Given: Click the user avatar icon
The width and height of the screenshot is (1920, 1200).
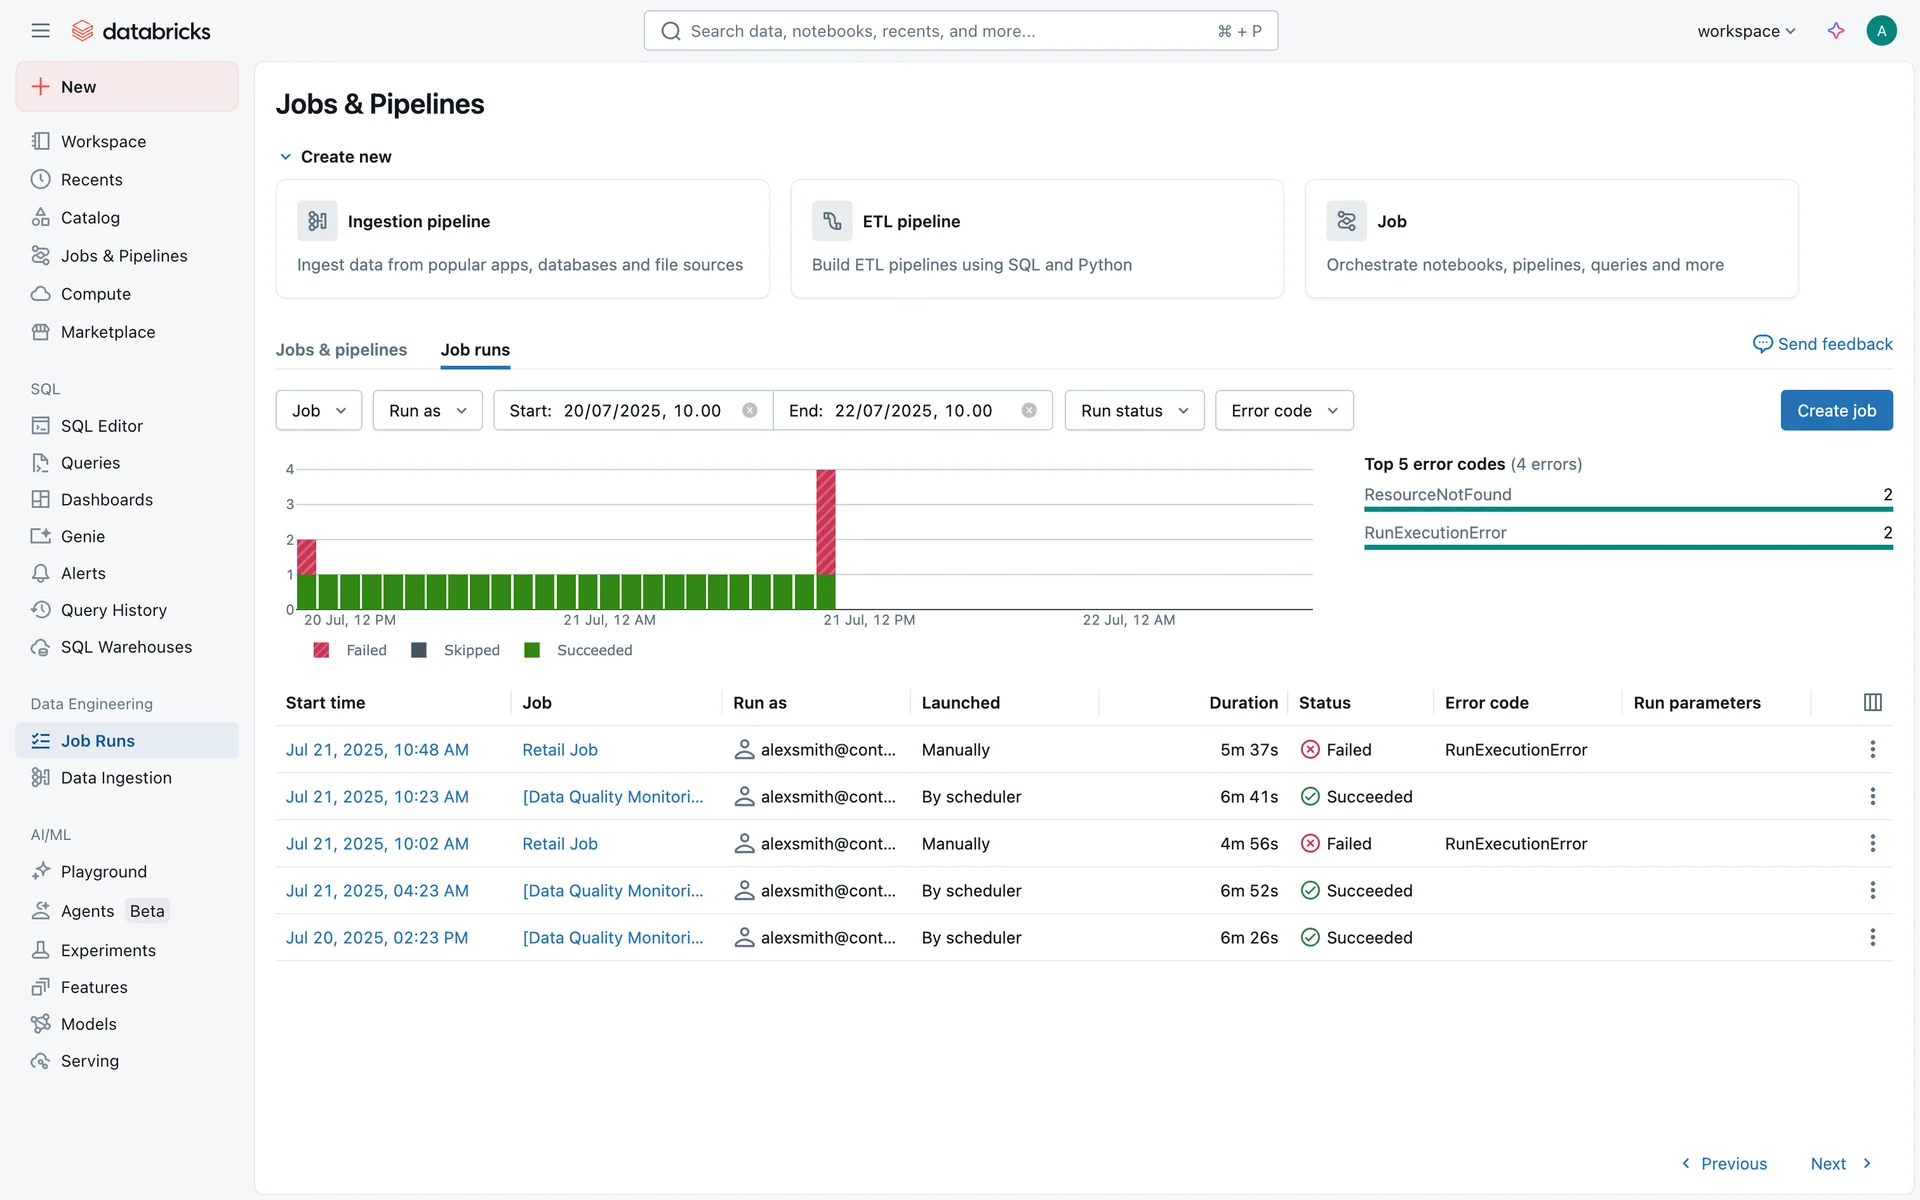Looking at the screenshot, I should 1881,31.
